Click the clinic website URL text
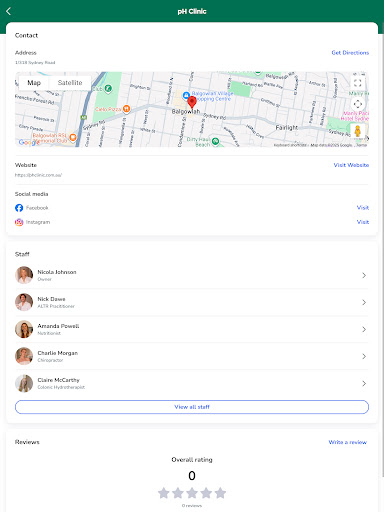This screenshot has width=384, height=512. coord(38,175)
